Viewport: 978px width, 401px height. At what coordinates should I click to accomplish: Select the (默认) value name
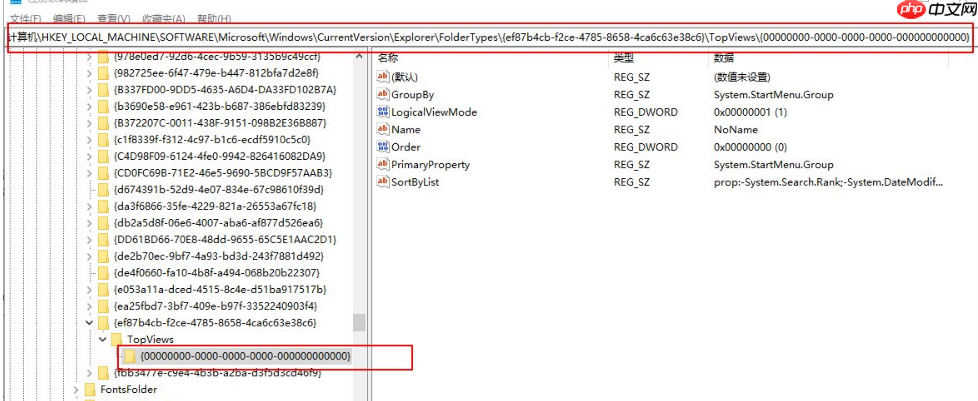pyautogui.click(x=404, y=77)
